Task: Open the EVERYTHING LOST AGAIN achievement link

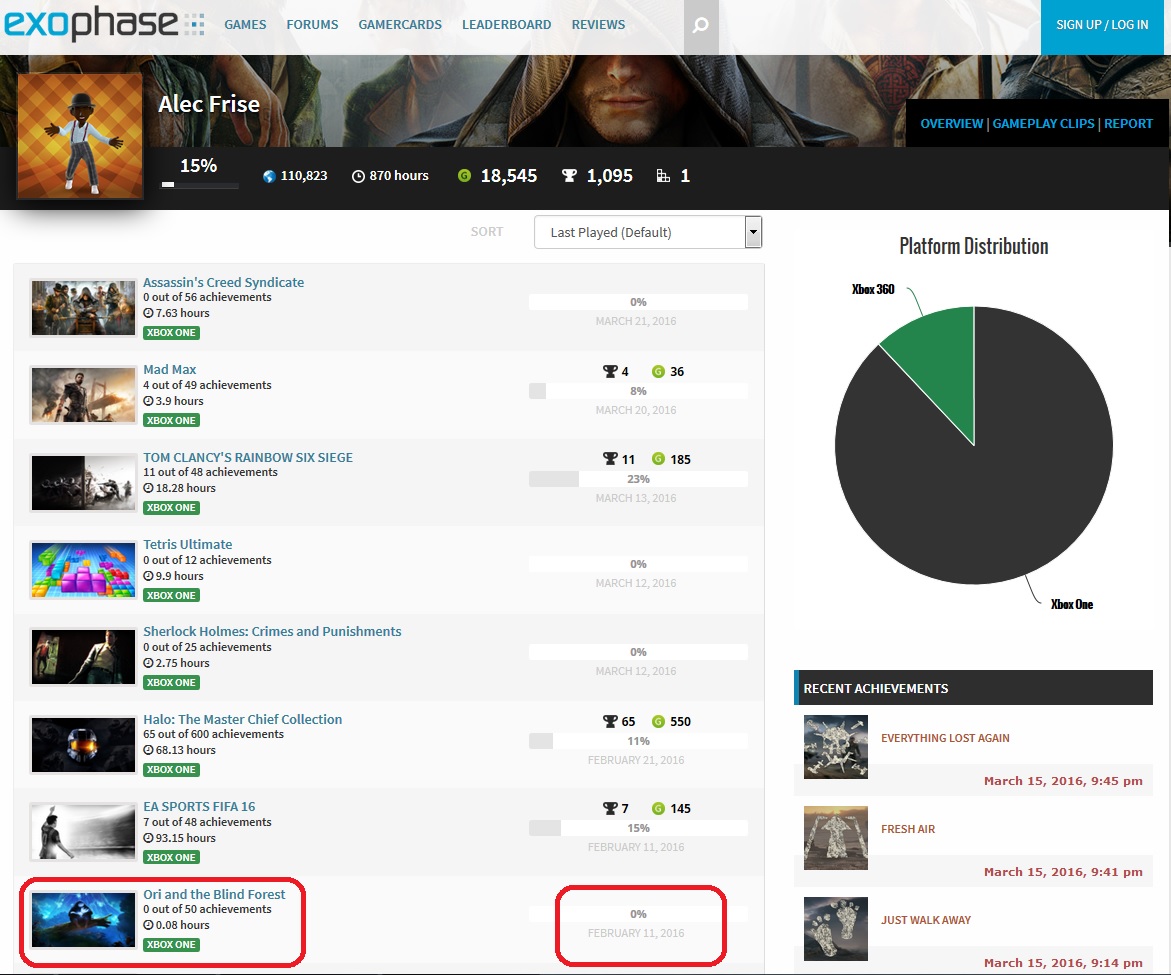Action: tap(945, 738)
